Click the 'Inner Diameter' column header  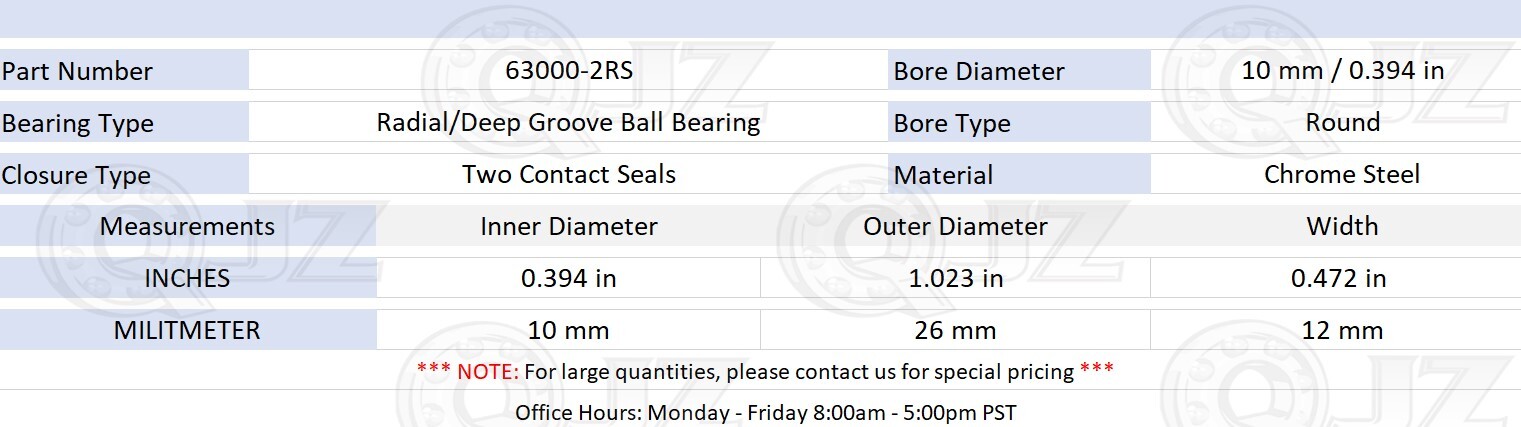[x=569, y=226]
